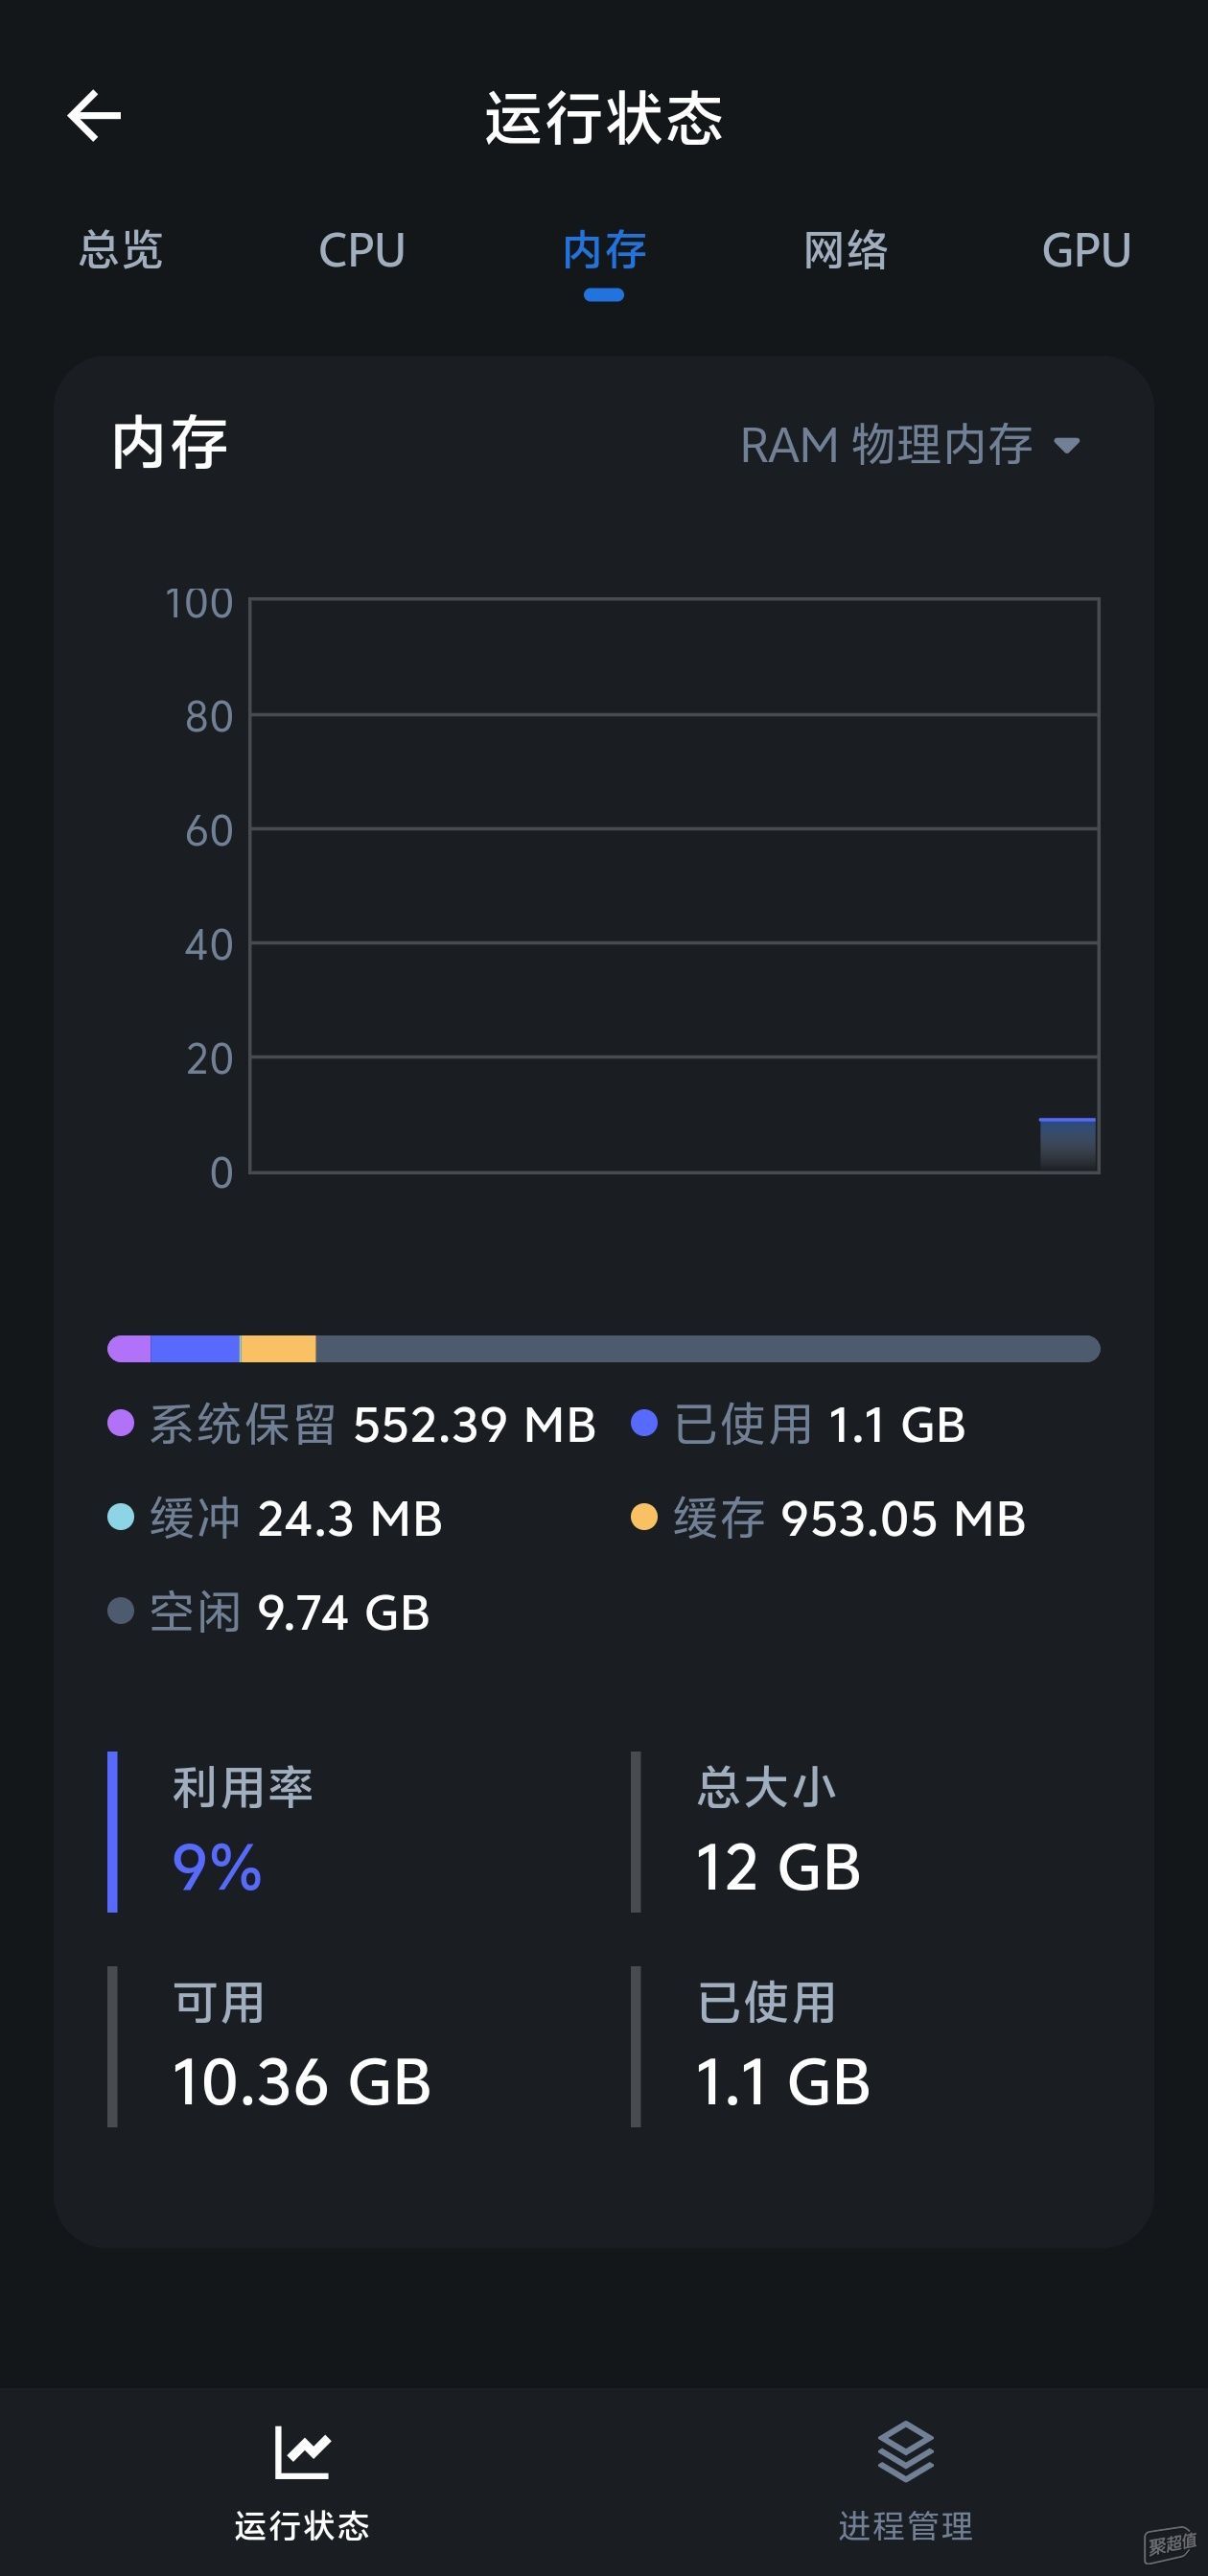
Task: Tap the 可用 10.36 GB stat
Action: point(301,2046)
